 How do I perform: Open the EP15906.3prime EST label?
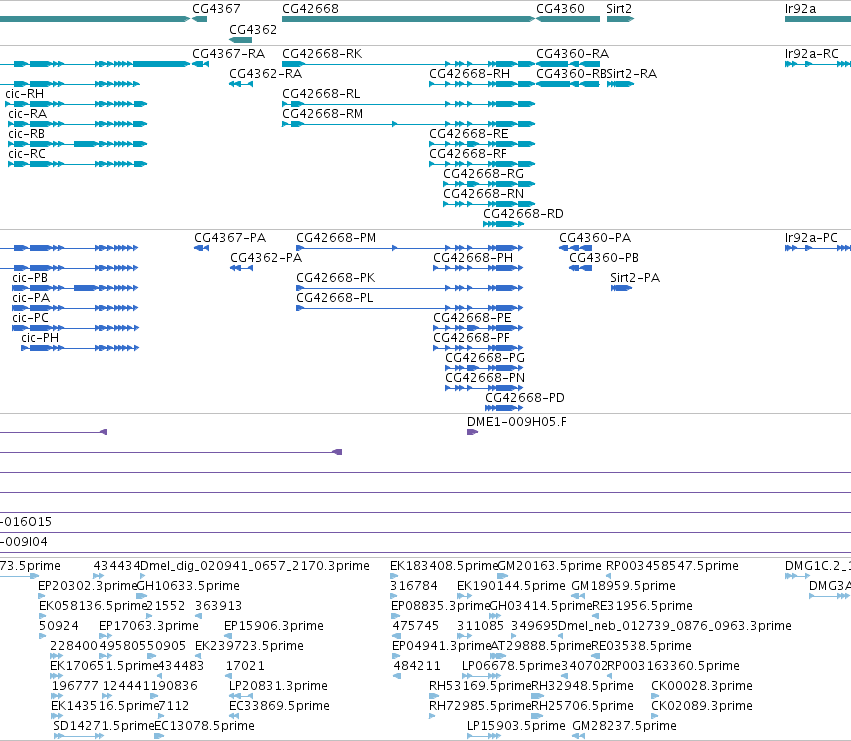[274, 626]
